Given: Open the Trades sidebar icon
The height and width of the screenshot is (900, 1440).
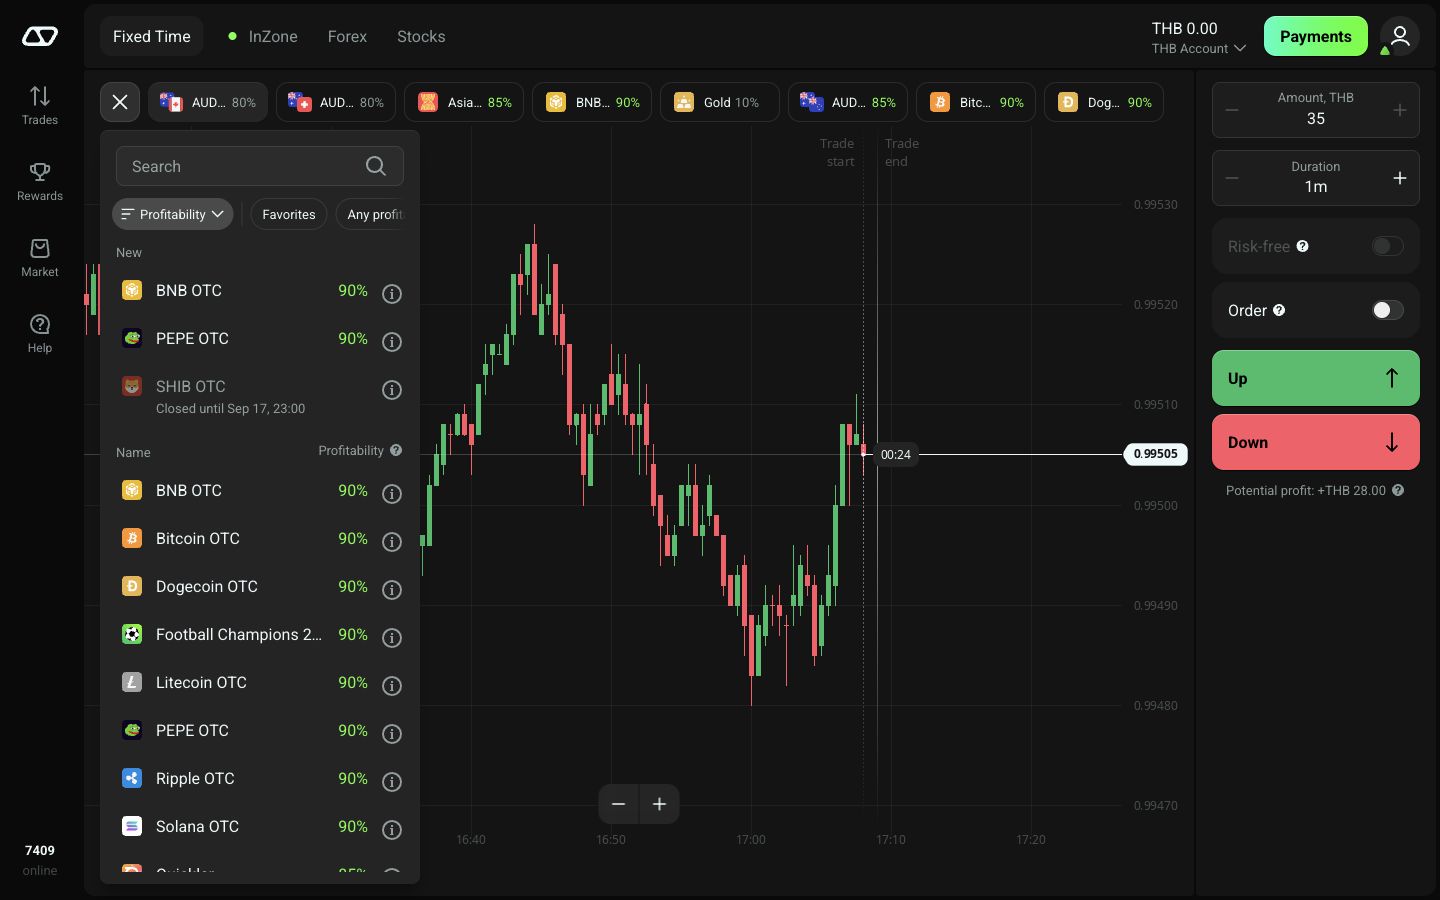Looking at the screenshot, I should coord(40,96).
